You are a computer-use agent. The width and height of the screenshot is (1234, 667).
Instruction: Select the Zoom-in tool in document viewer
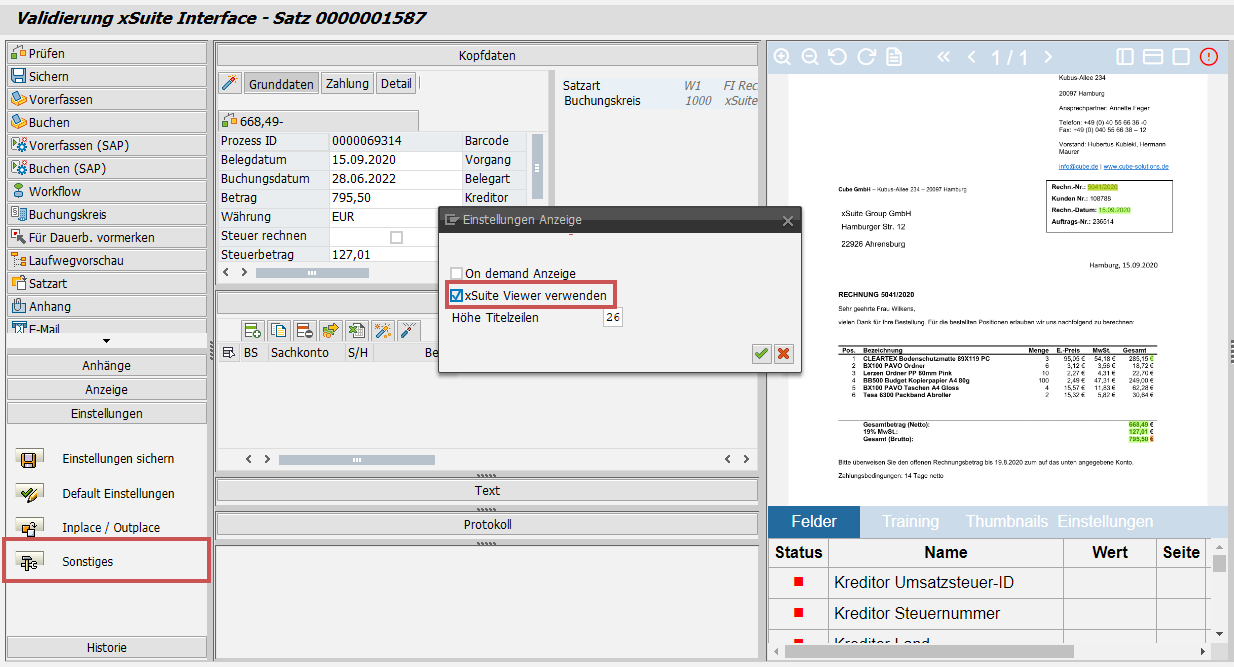click(784, 57)
